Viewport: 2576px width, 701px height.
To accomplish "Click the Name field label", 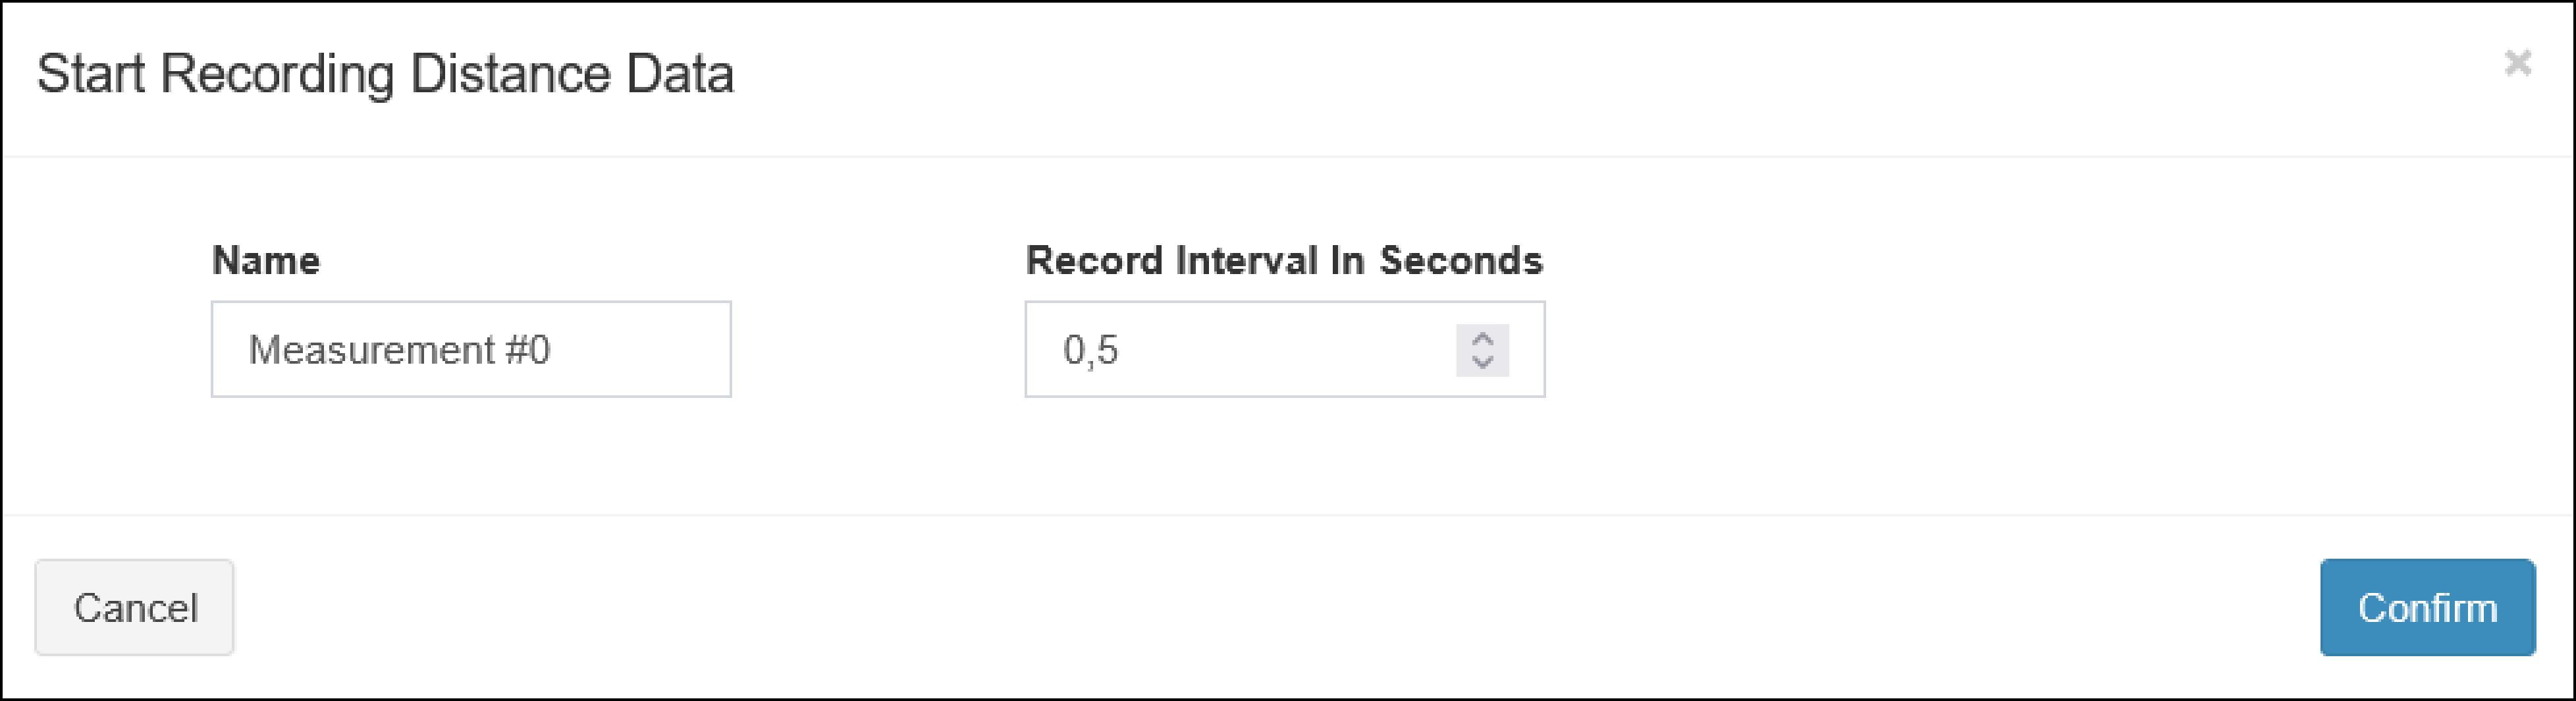I will tap(266, 261).
